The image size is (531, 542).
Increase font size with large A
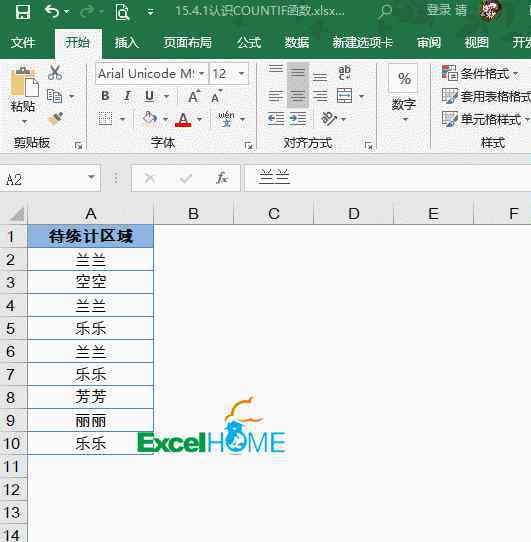[x=194, y=96]
